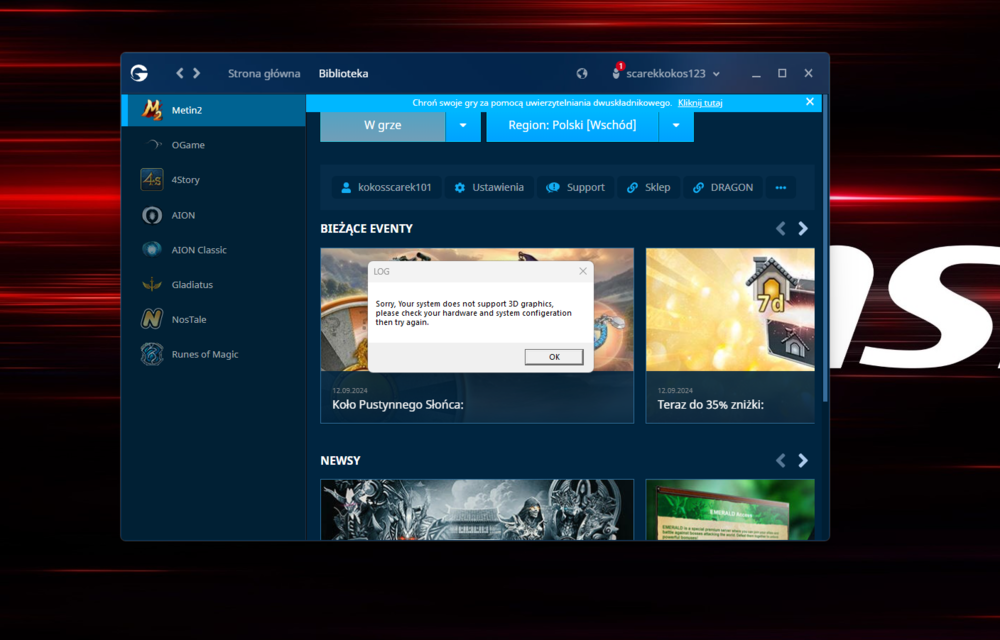Viewport: 1000px width, 640px height.
Task: Show previous Bieżące Eventy items
Action: click(x=781, y=228)
